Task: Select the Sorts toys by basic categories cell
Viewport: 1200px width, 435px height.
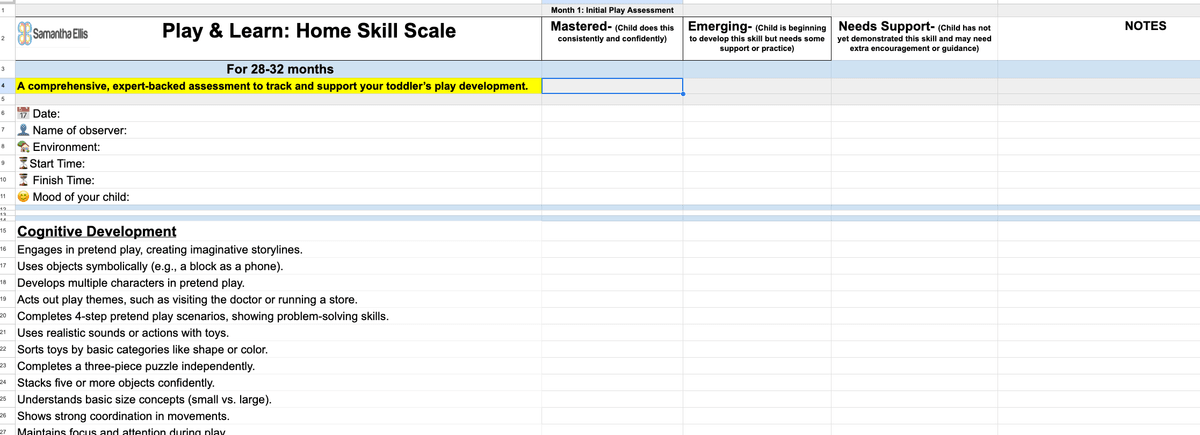Action: 142,350
